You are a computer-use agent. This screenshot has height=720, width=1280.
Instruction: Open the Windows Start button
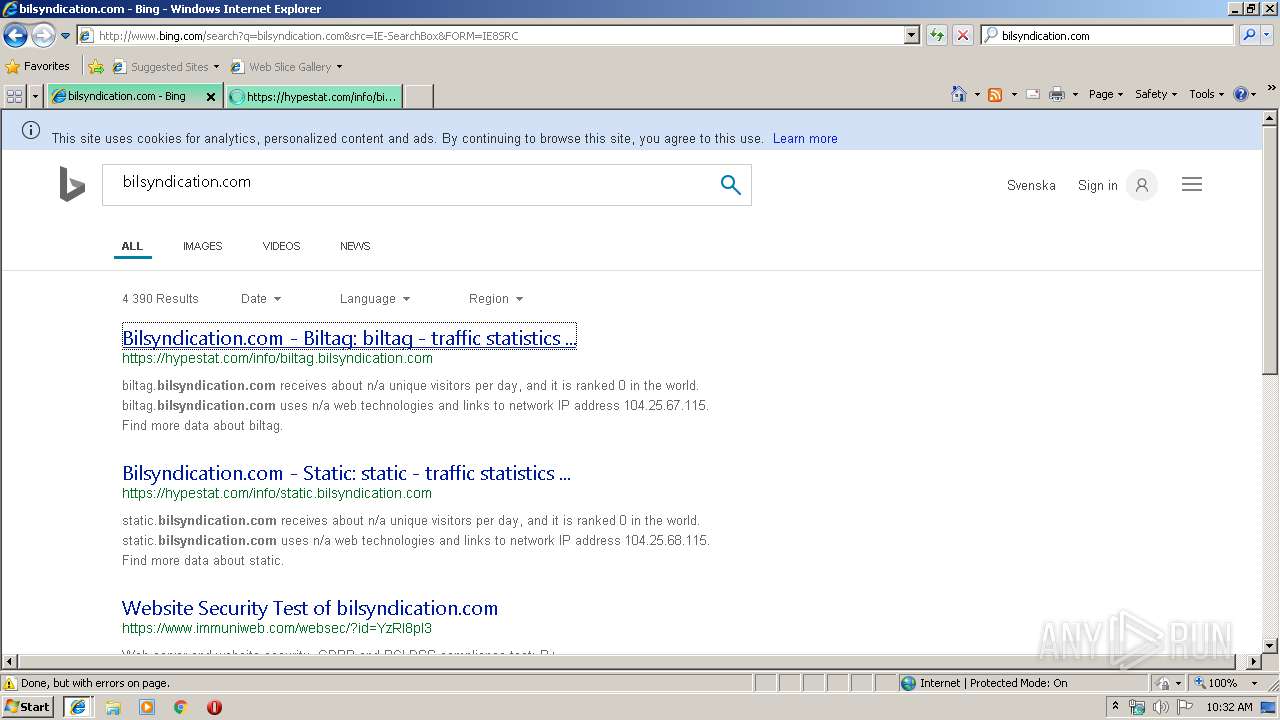(x=28, y=706)
